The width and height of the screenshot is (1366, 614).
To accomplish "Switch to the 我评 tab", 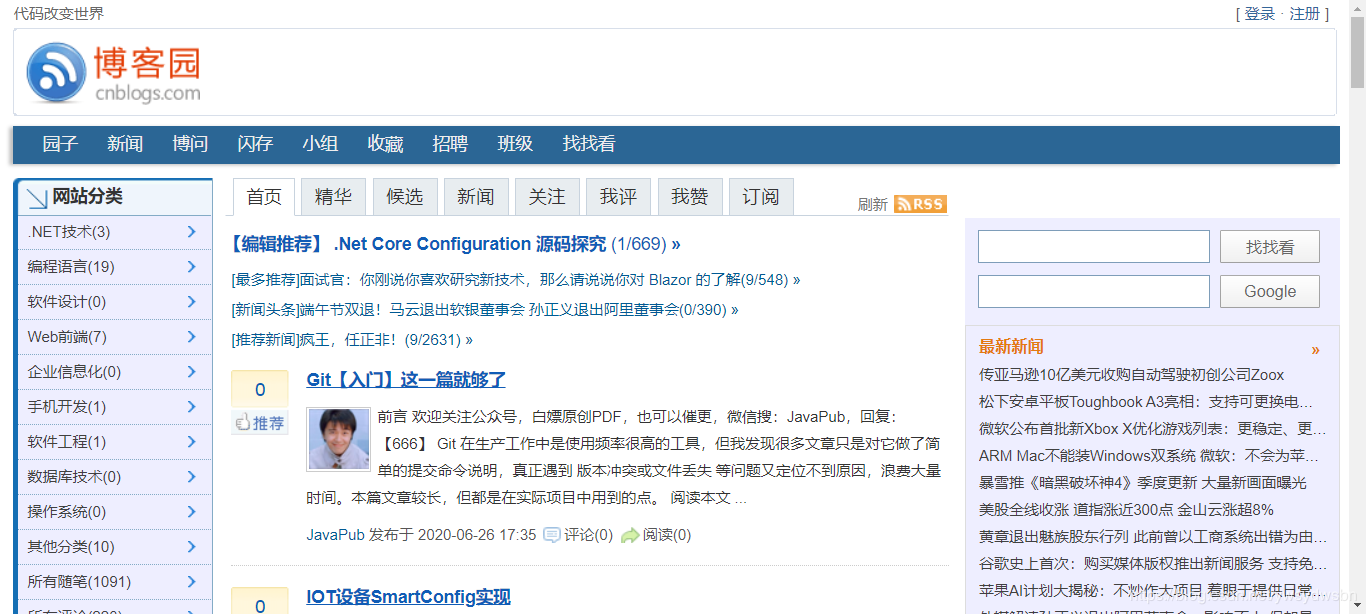I will tap(618, 197).
